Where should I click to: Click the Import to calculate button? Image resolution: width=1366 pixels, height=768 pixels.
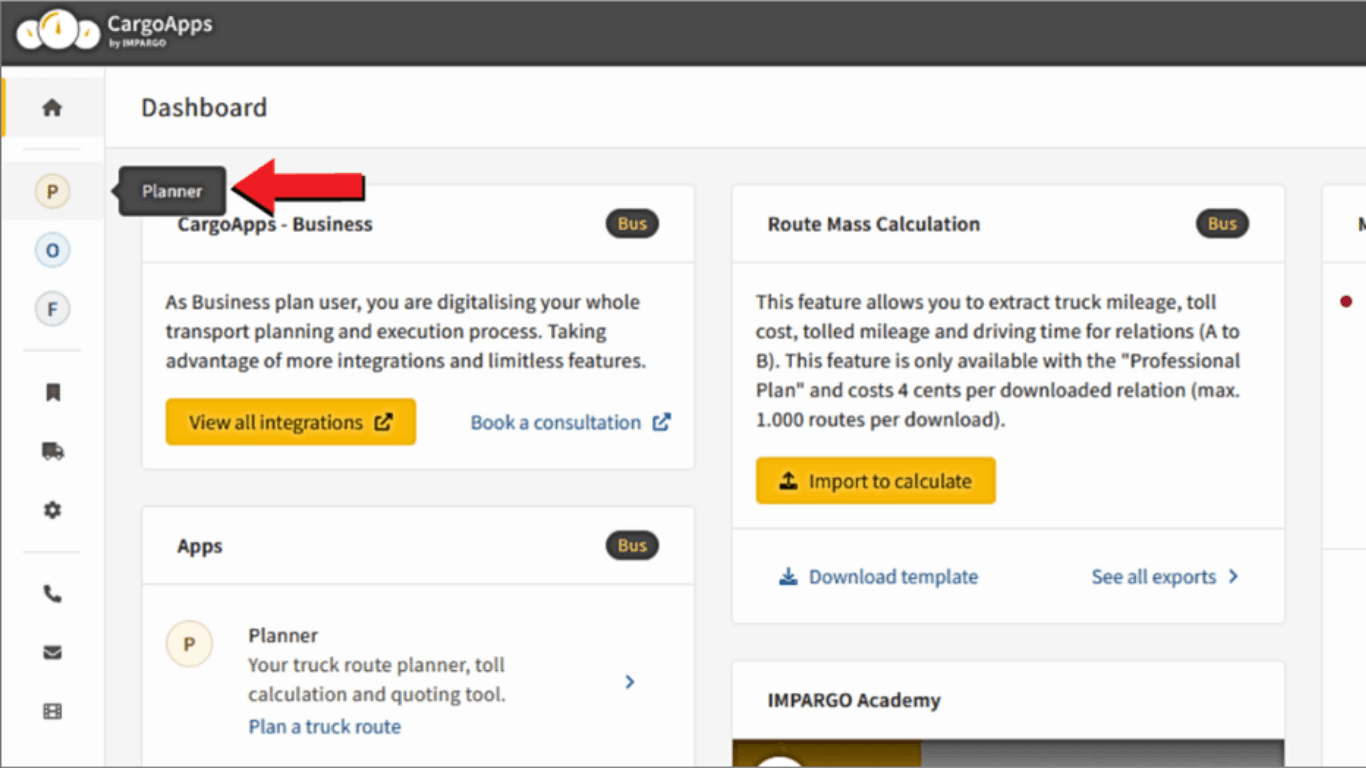coord(875,481)
